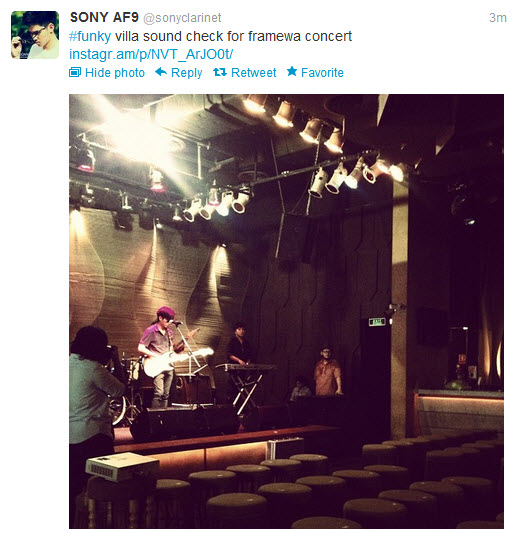Click the guitarist in the embedded photo

coord(163,357)
